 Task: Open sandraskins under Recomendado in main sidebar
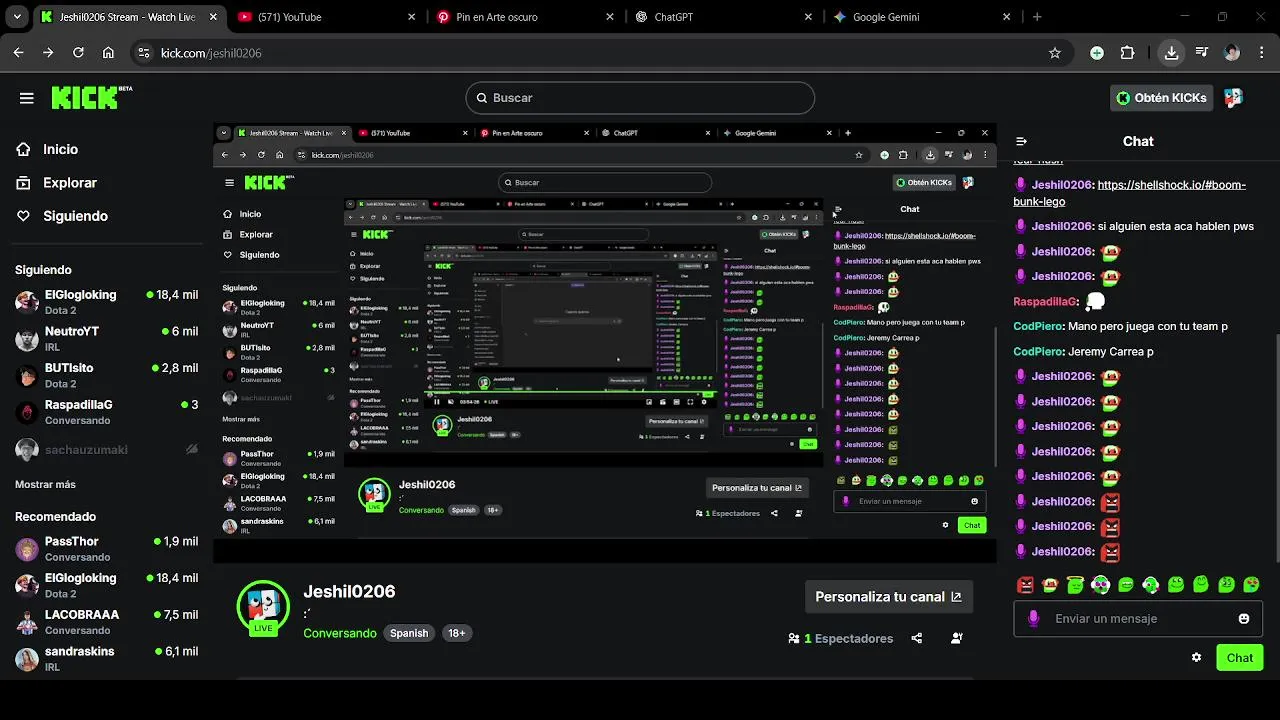click(106, 658)
